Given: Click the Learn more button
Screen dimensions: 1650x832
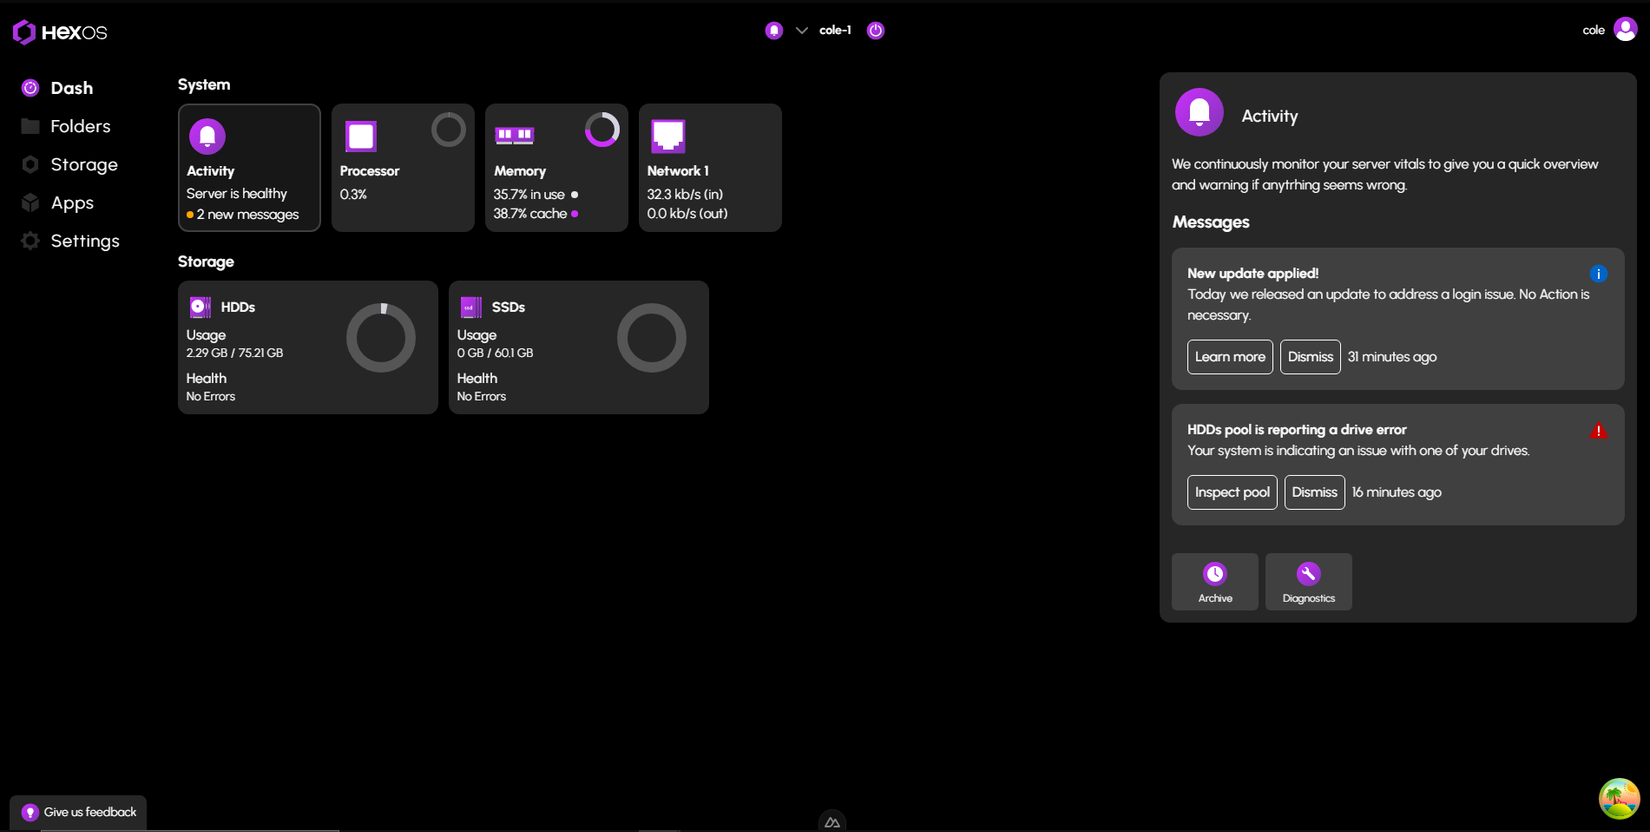Looking at the screenshot, I should pyautogui.click(x=1230, y=357).
